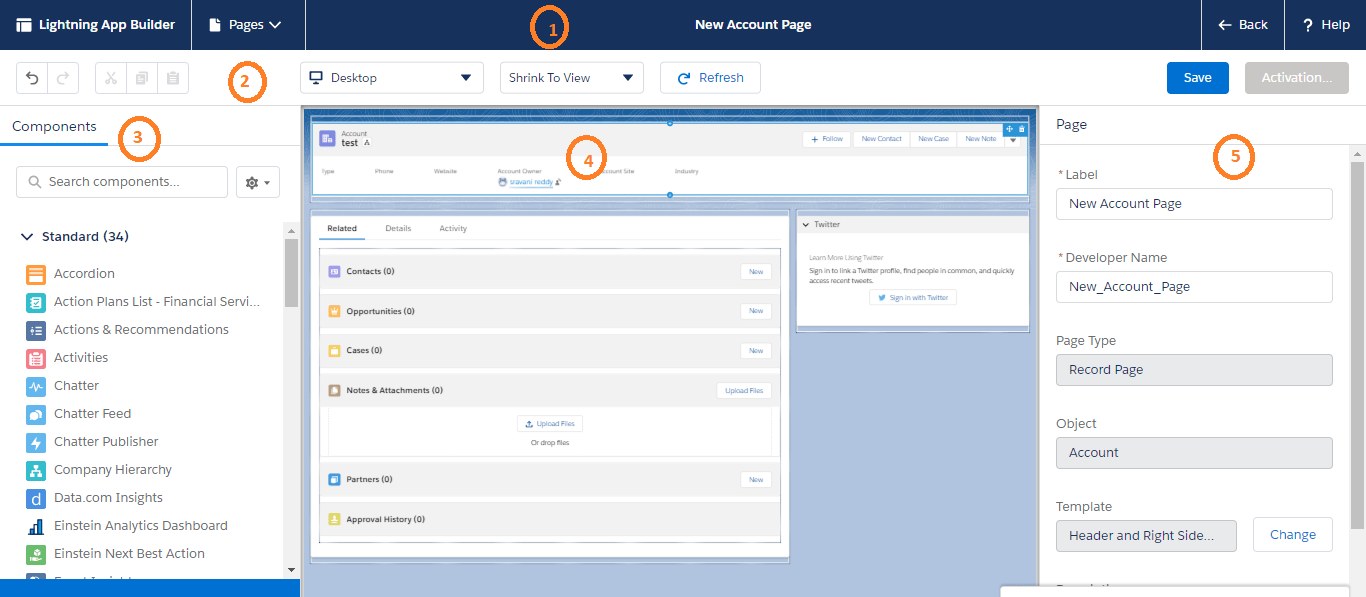1366x597 pixels.
Task: Click Sign in with Twitter button
Action: [x=912, y=298]
